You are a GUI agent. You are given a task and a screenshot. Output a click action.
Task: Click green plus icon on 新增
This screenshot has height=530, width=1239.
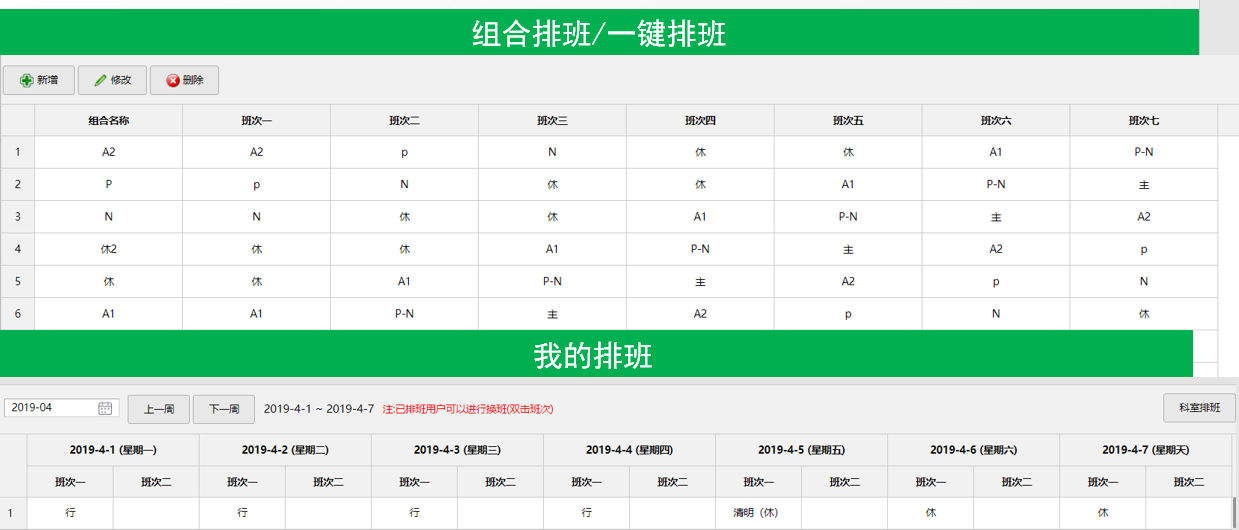pyautogui.click(x=26, y=80)
